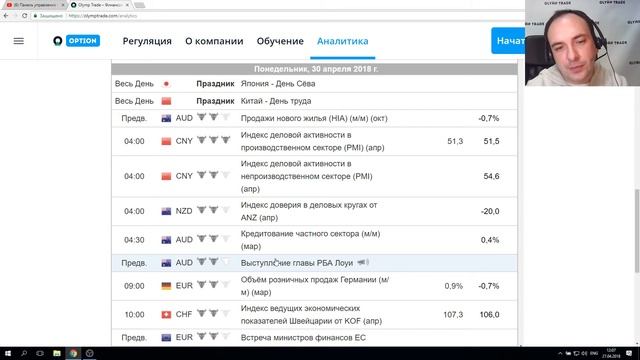Click the value 54,6 in CNY row
This screenshot has width=640, height=360.
click(491, 176)
